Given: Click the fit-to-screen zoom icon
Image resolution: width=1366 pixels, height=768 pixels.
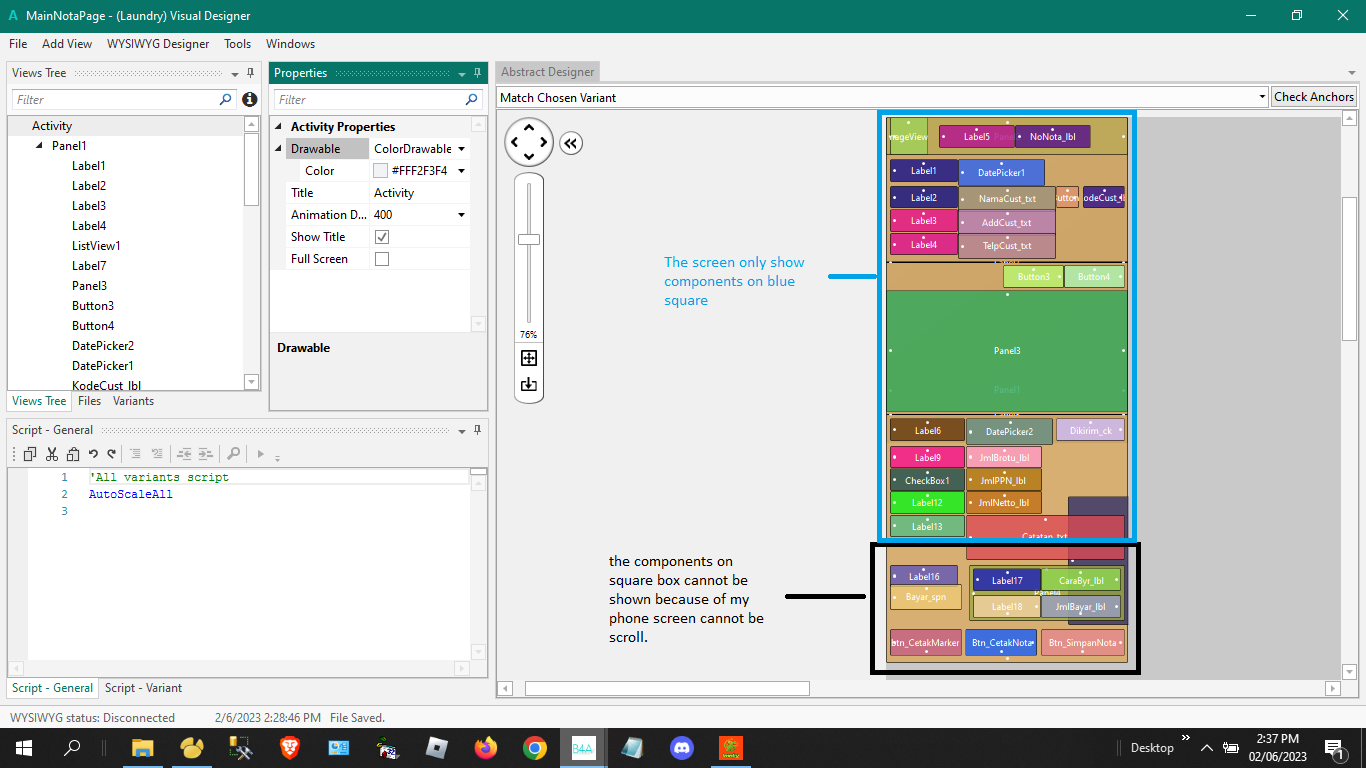Looking at the screenshot, I should pos(529,358).
